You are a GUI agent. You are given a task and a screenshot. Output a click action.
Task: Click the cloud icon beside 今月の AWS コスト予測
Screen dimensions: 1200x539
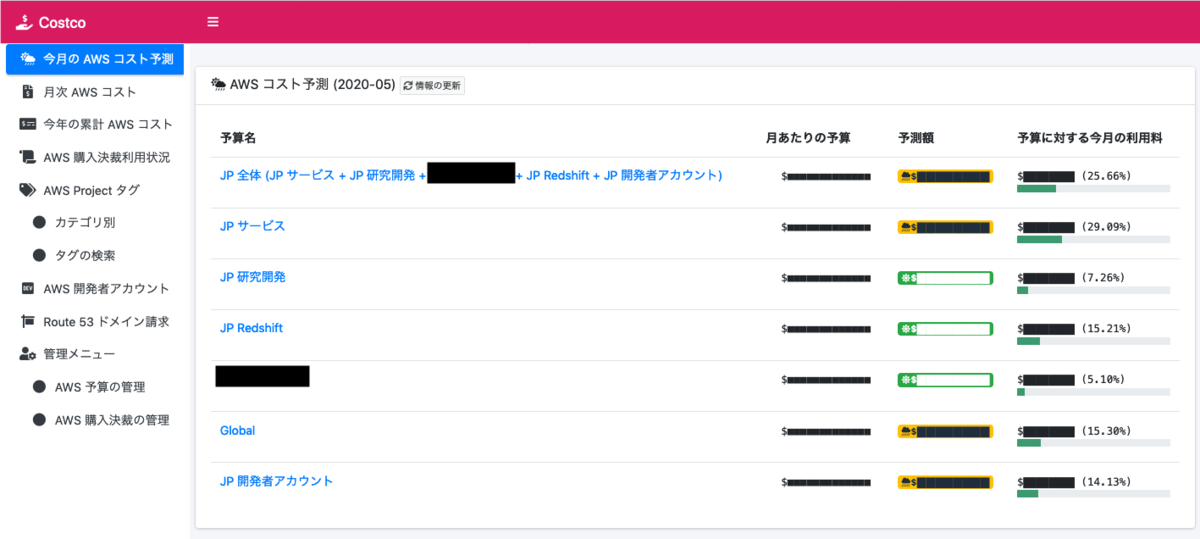pyautogui.click(x=28, y=59)
